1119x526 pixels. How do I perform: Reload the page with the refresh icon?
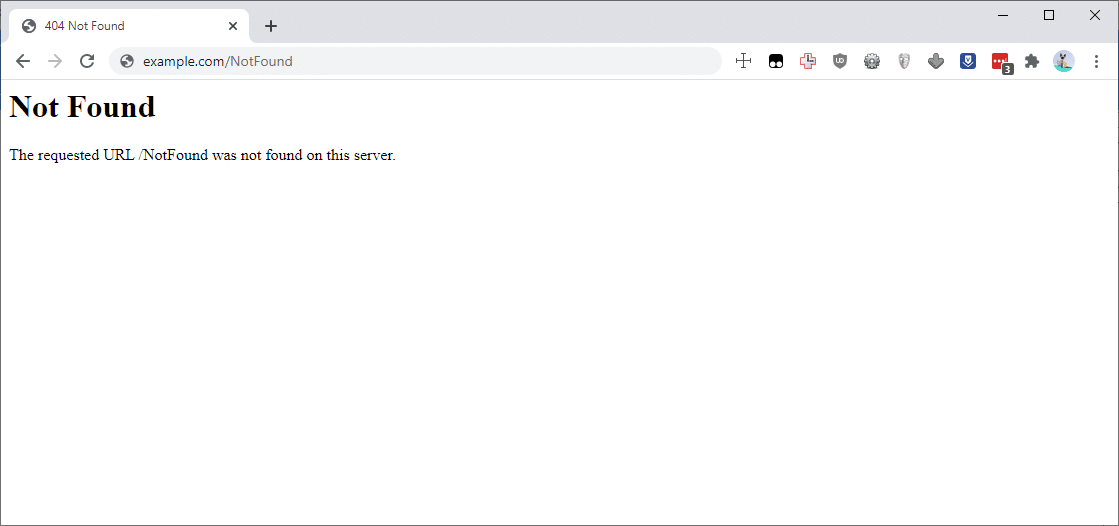[87, 61]
